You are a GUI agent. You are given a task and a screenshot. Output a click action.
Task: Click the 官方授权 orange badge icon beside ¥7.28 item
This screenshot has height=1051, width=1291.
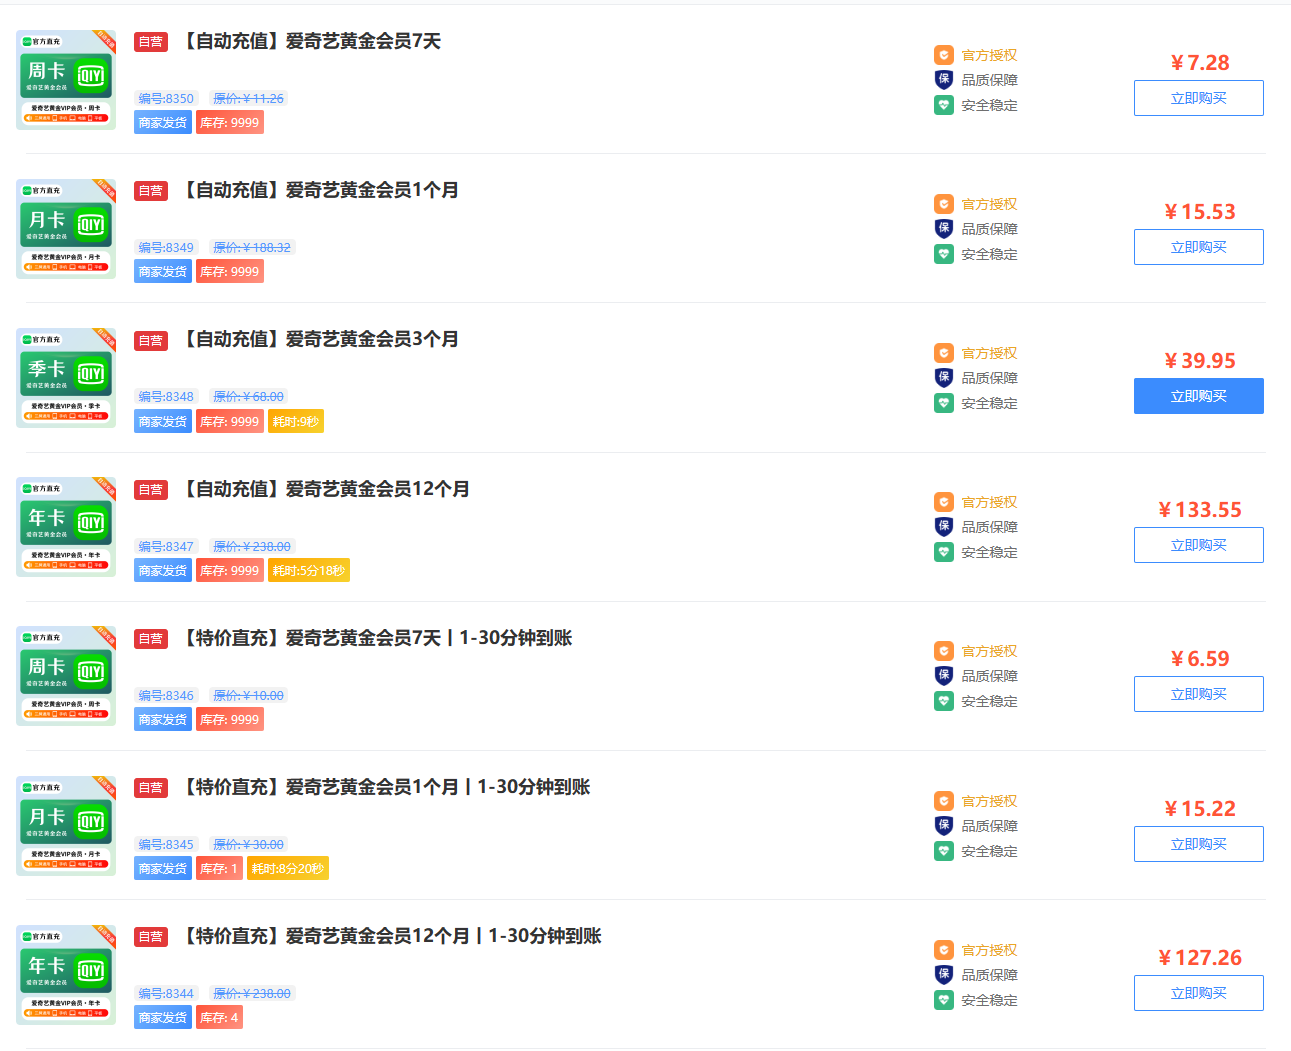point(944,55)
